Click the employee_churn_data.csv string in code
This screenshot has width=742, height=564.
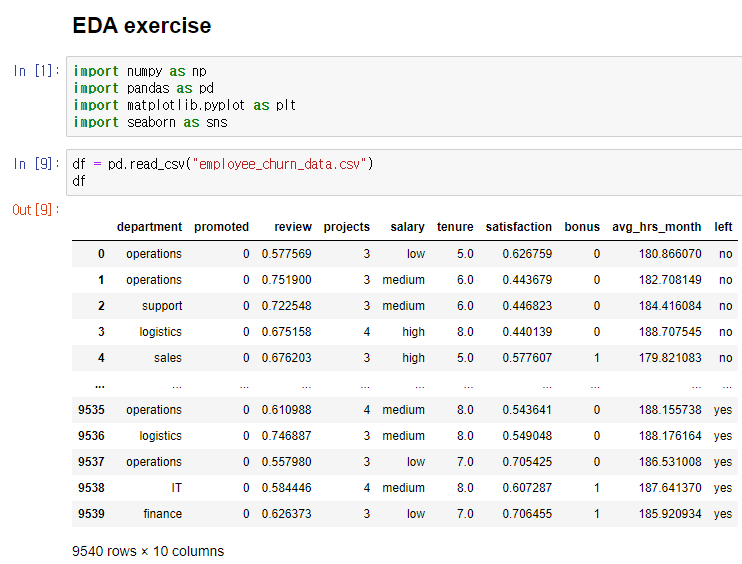(x=279, y=164)
